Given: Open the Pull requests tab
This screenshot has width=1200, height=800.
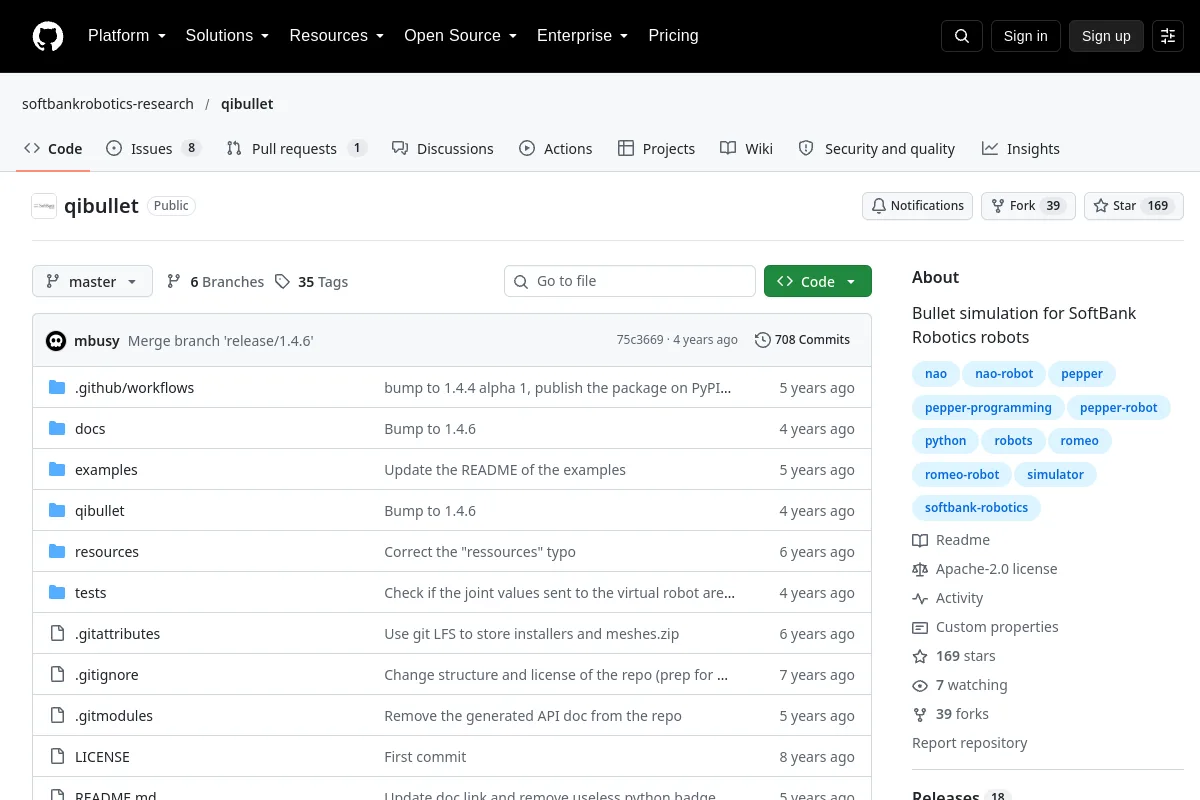Looking at the screenshot, I should click(297, 148).
